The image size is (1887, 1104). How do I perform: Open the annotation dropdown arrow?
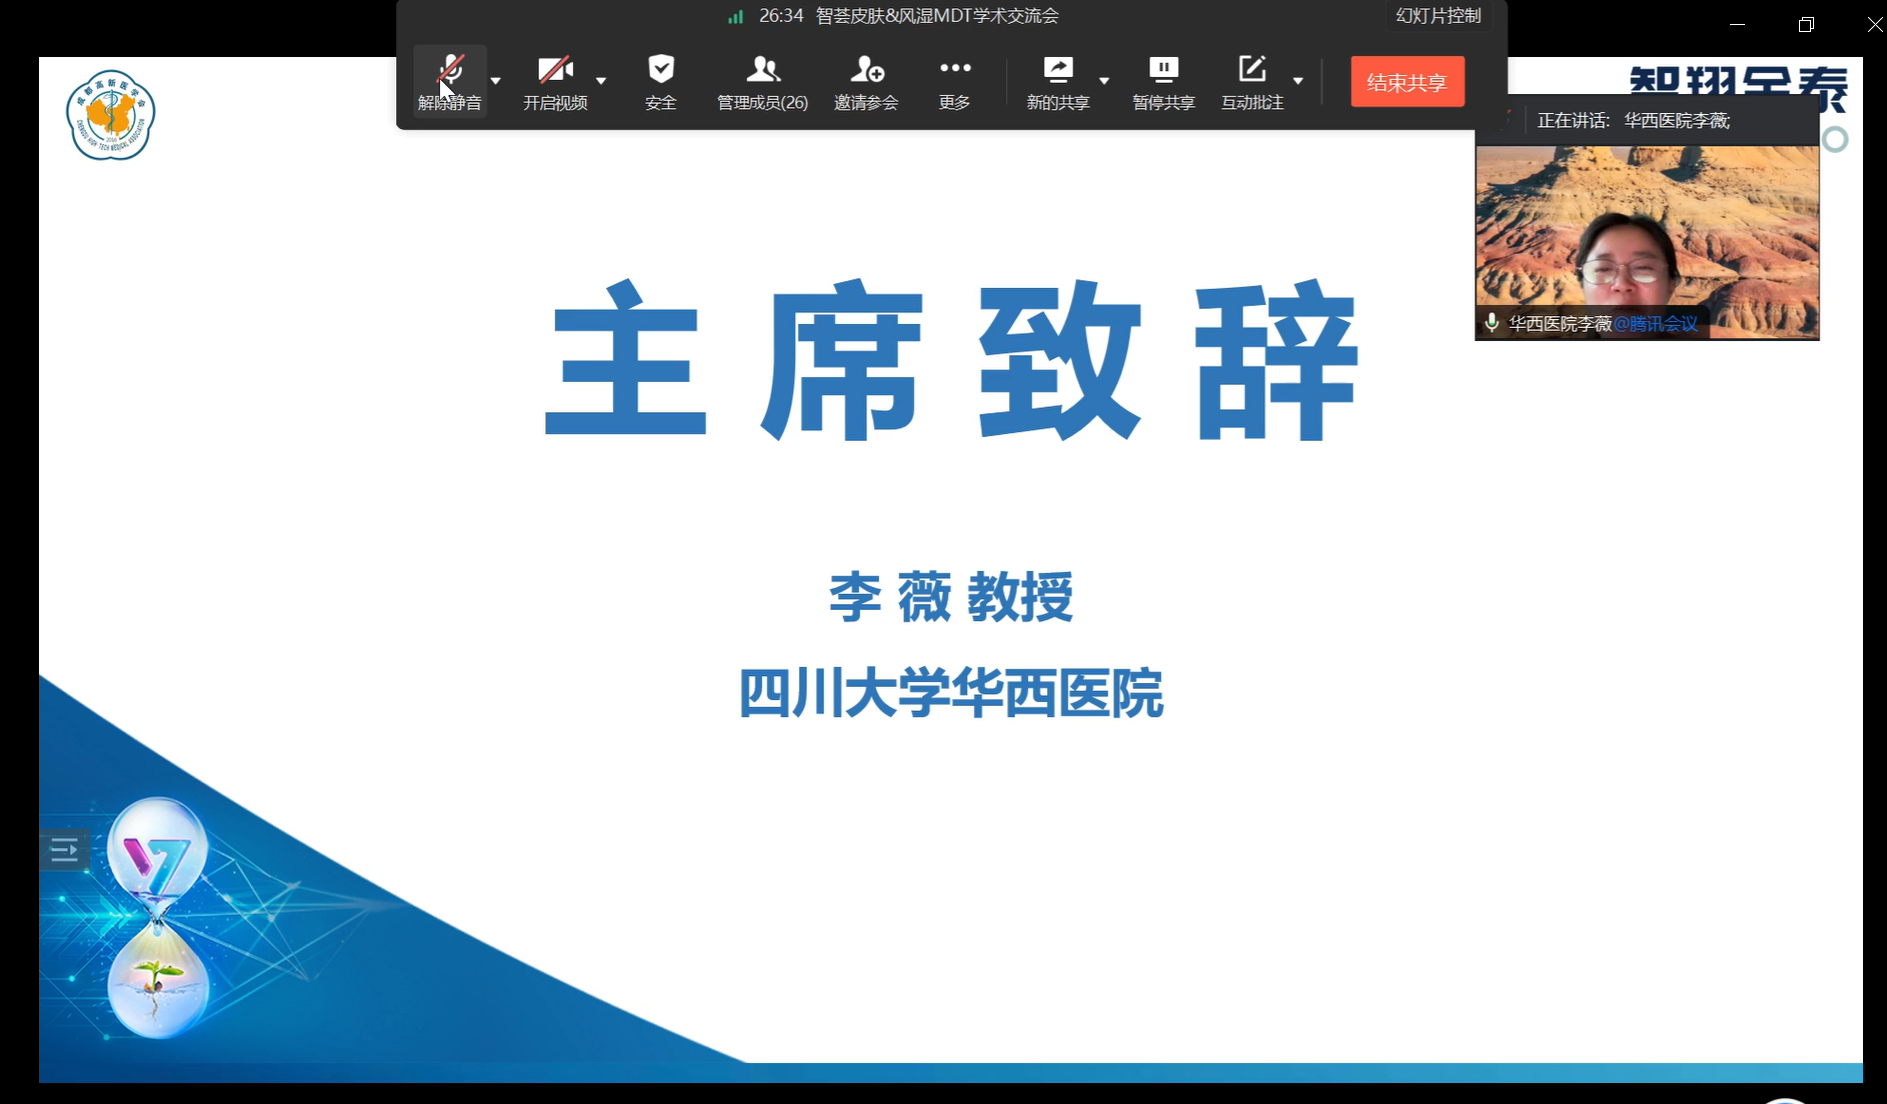pos(1298,80)
